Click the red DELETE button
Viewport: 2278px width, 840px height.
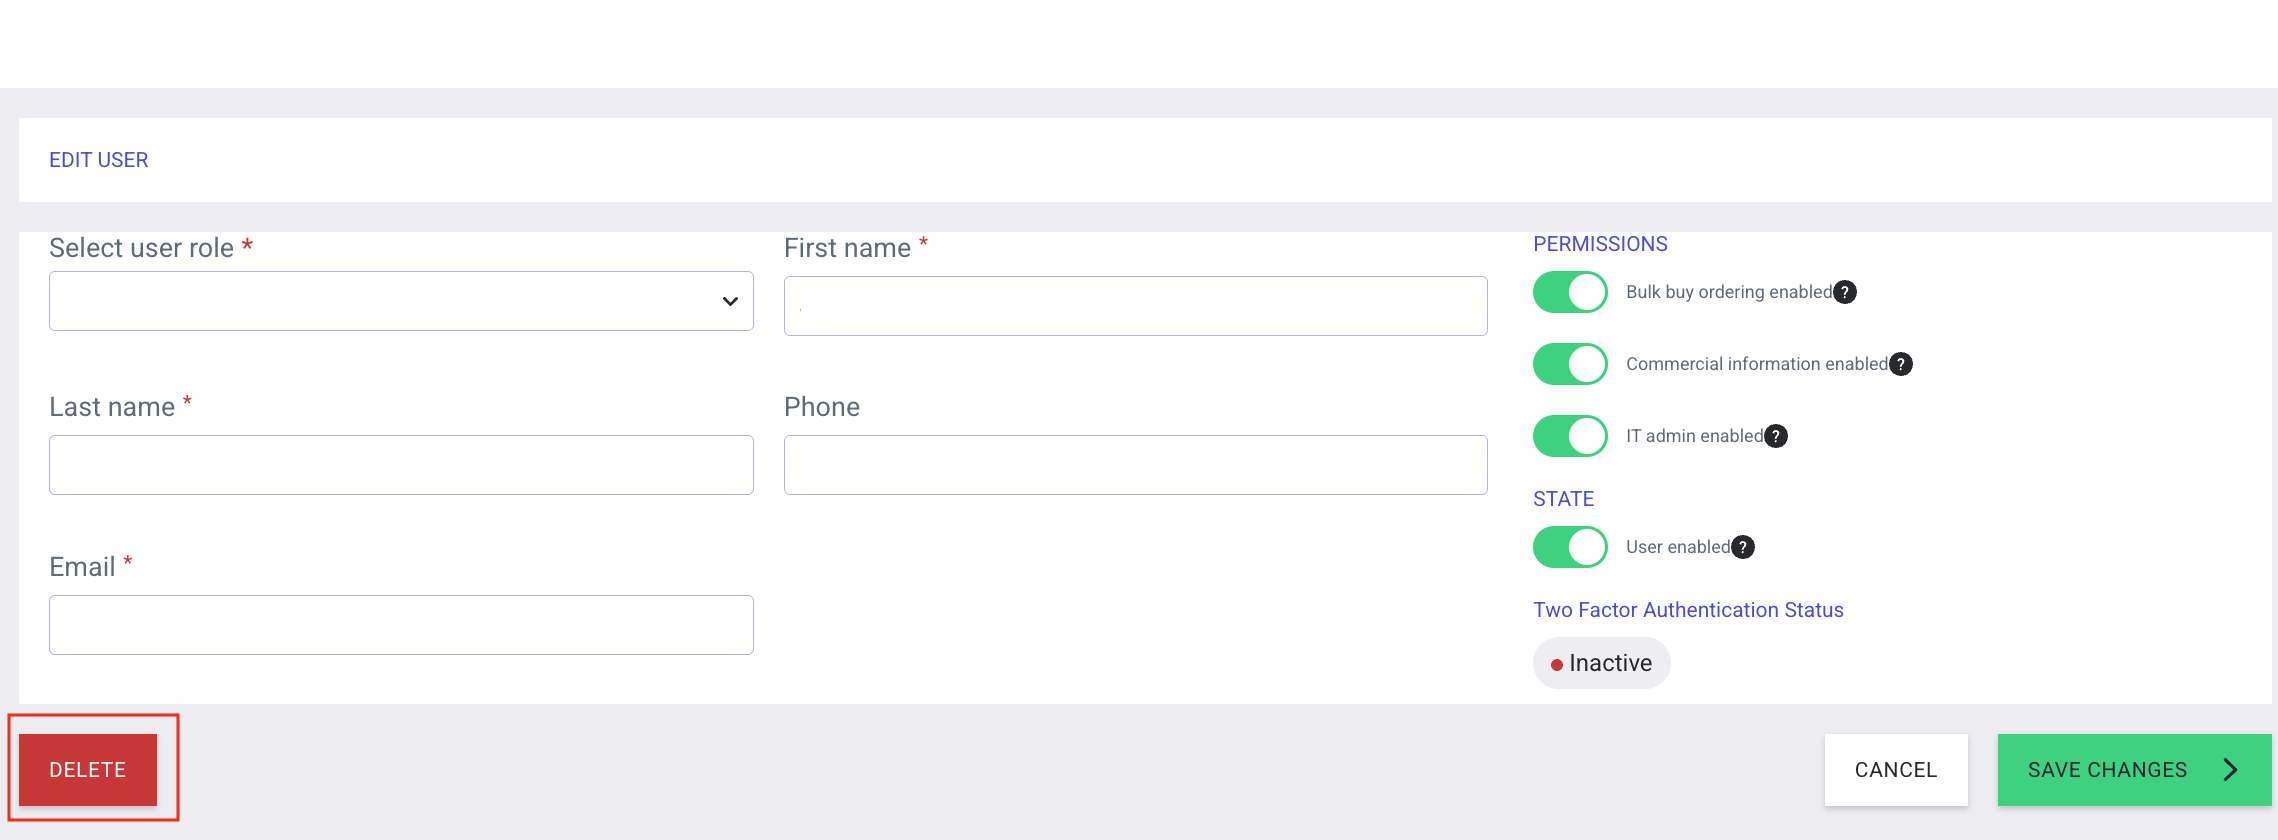coord(88,769)
